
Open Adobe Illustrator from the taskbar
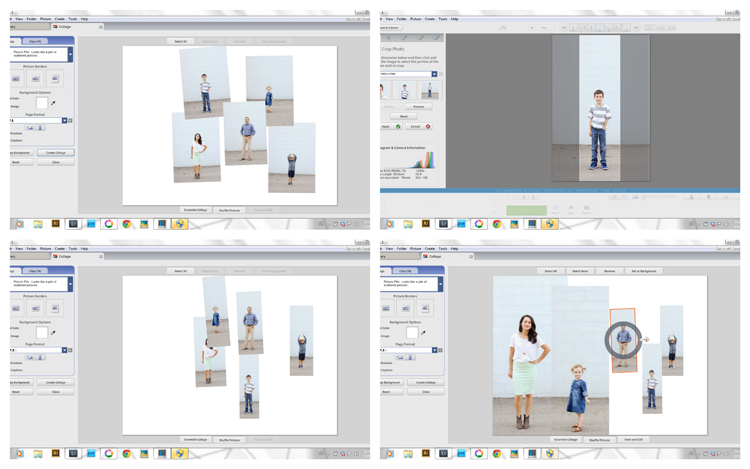(x=55, y=224)
